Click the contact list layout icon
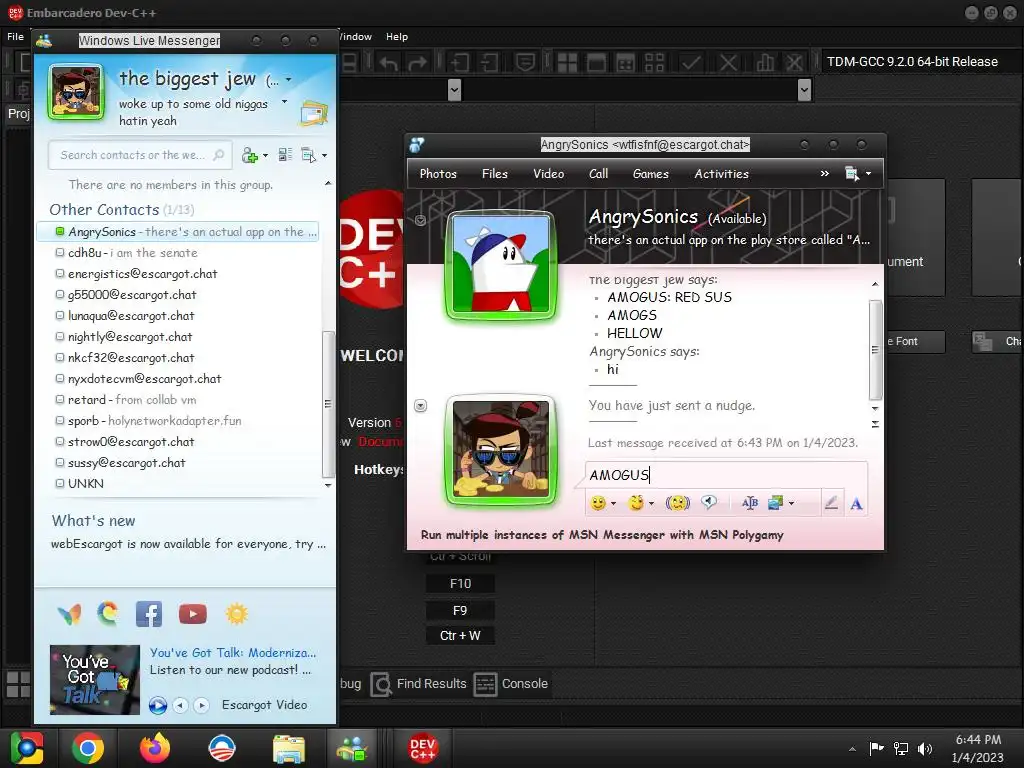 click(x=285, y=155)
